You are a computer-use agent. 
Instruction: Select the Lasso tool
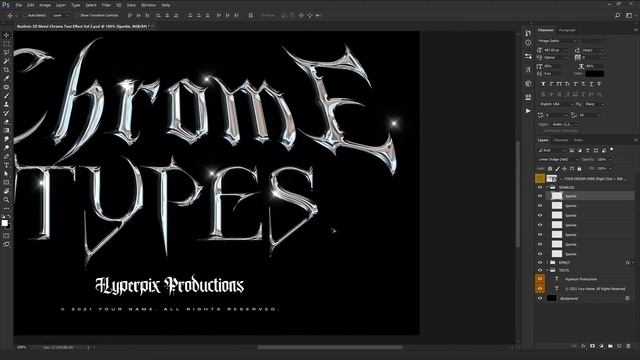[6, 52]
